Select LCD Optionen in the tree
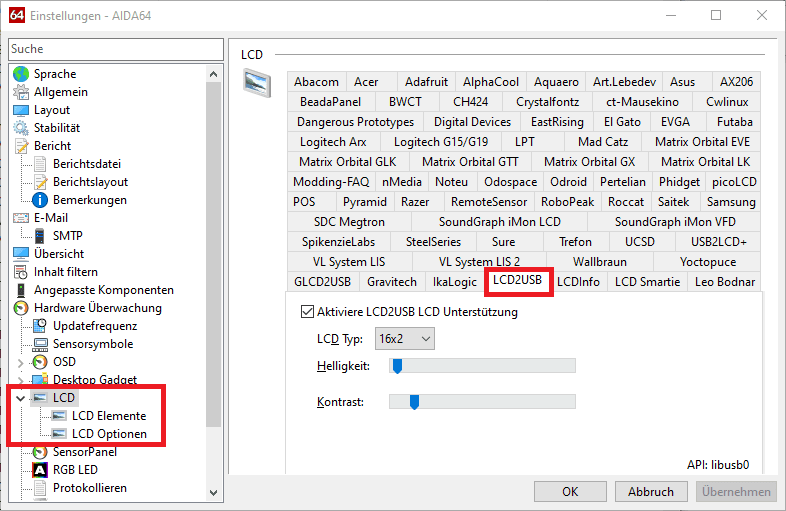This screenshot has height=511, width=786. coord(109,434)
